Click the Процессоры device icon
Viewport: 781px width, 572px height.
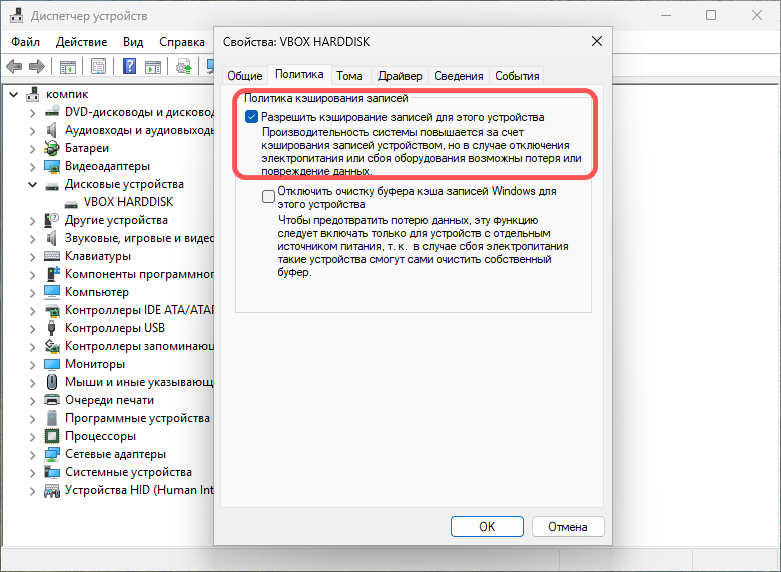coord(53,436)
